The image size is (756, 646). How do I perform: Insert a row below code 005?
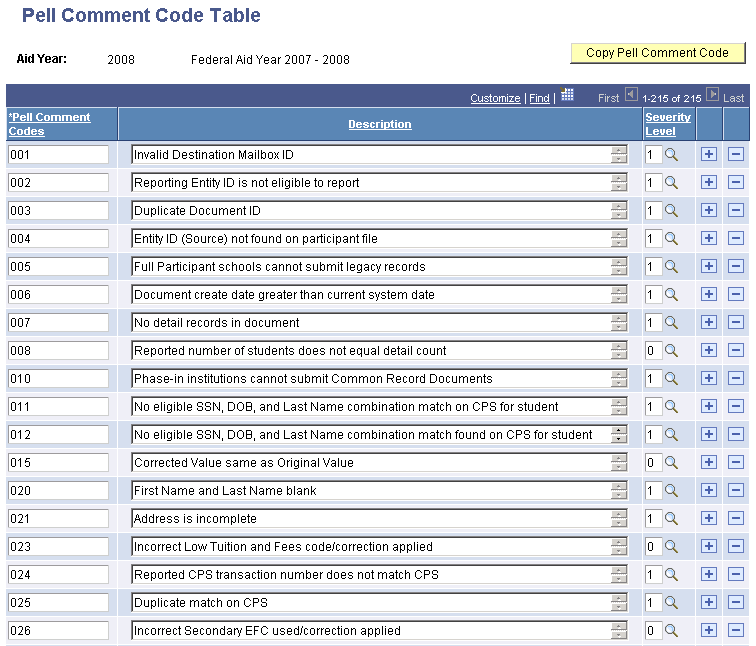click(709, 266)
